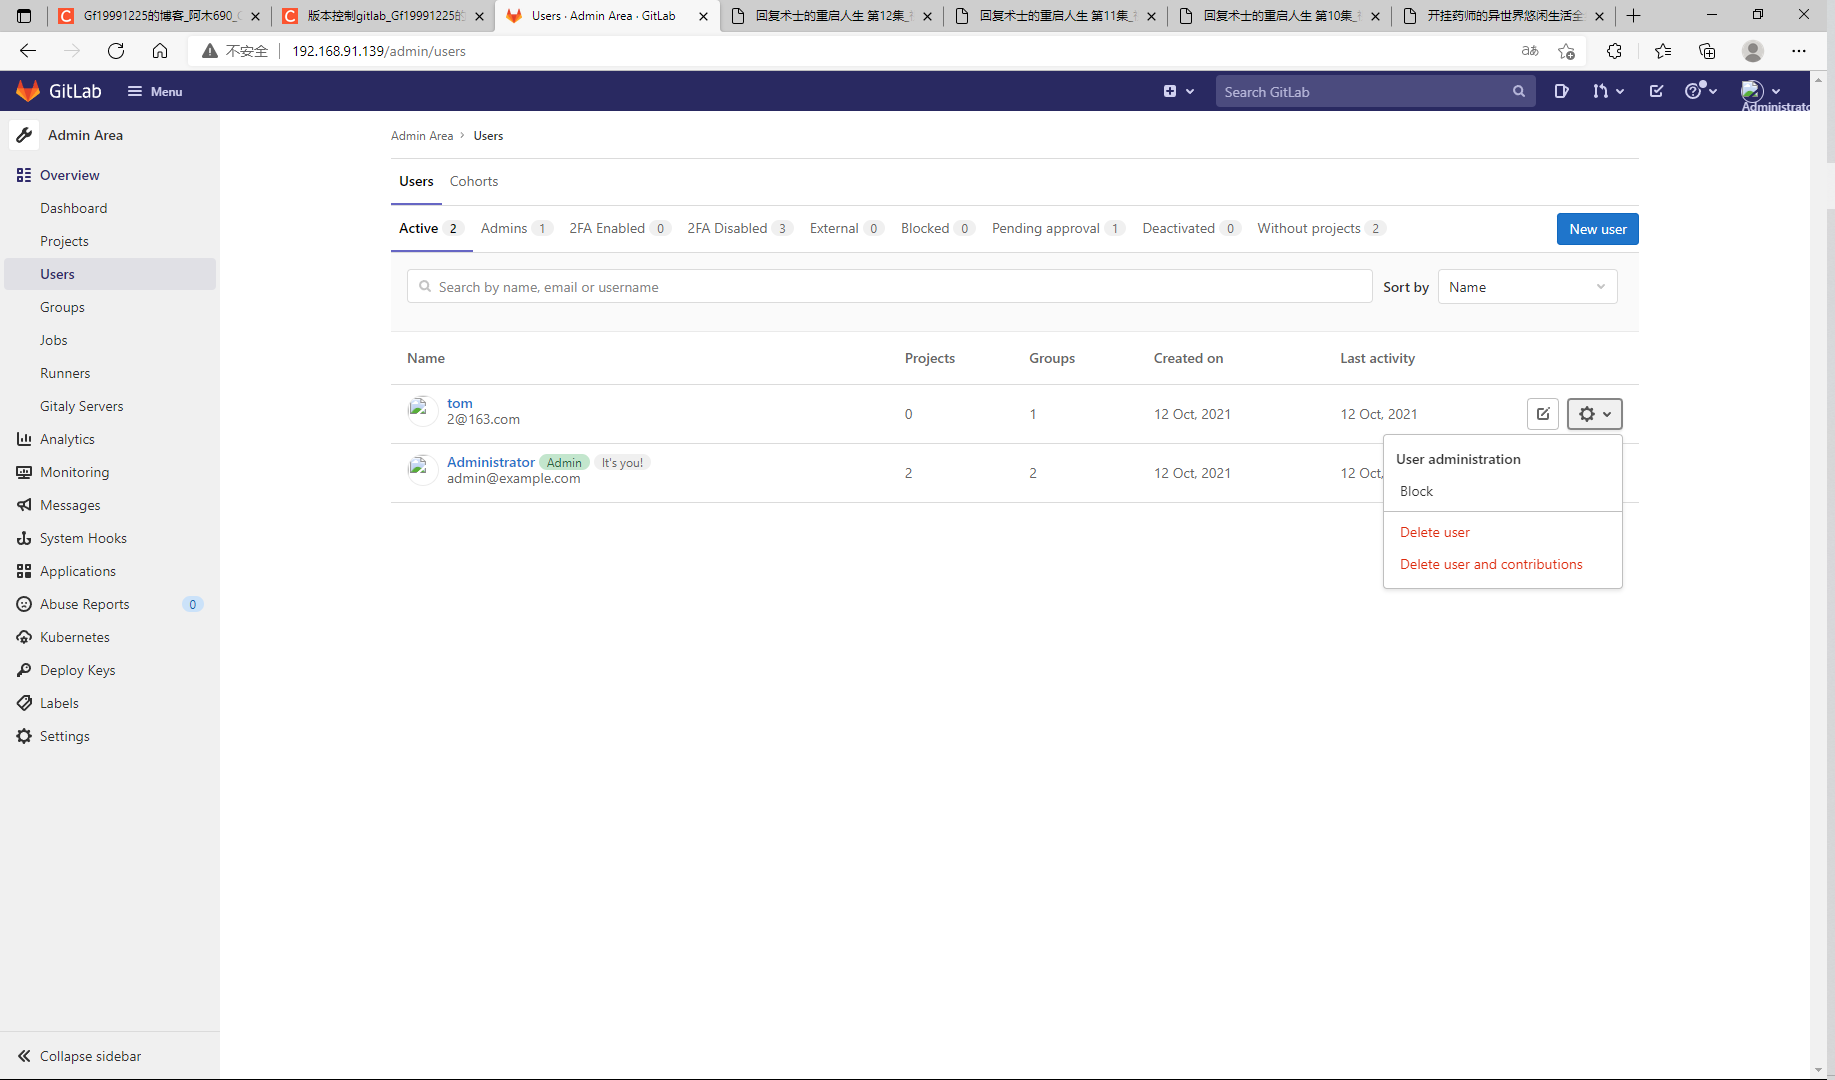Open Dashboard in sidebar
This screenshot has height=1080, width=1835.
(x=74, y=208)
